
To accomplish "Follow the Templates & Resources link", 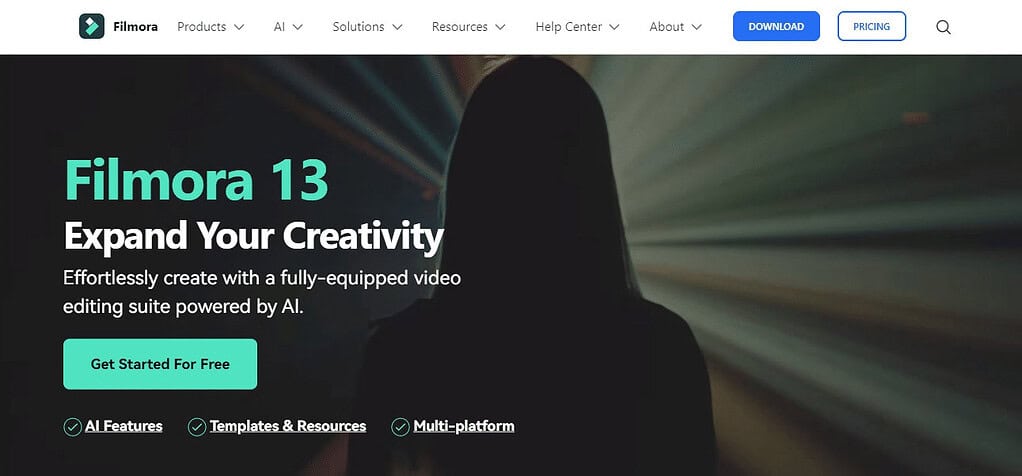I will [287, 426].
